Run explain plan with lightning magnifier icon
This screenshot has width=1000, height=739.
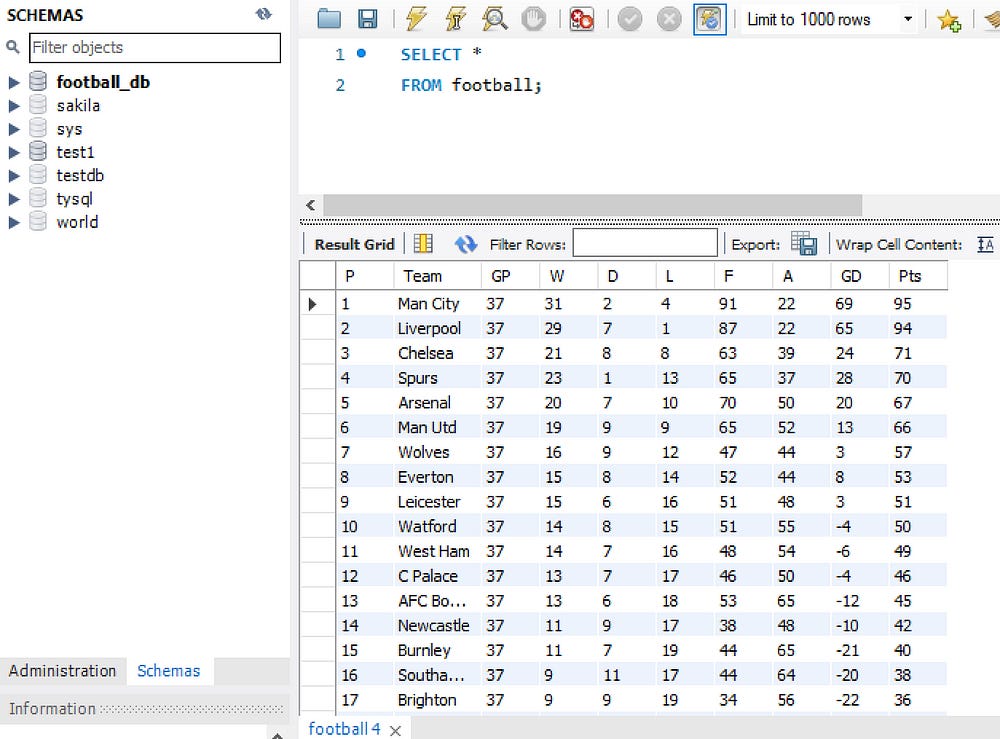pyautogui.click(x=494, y=19)
